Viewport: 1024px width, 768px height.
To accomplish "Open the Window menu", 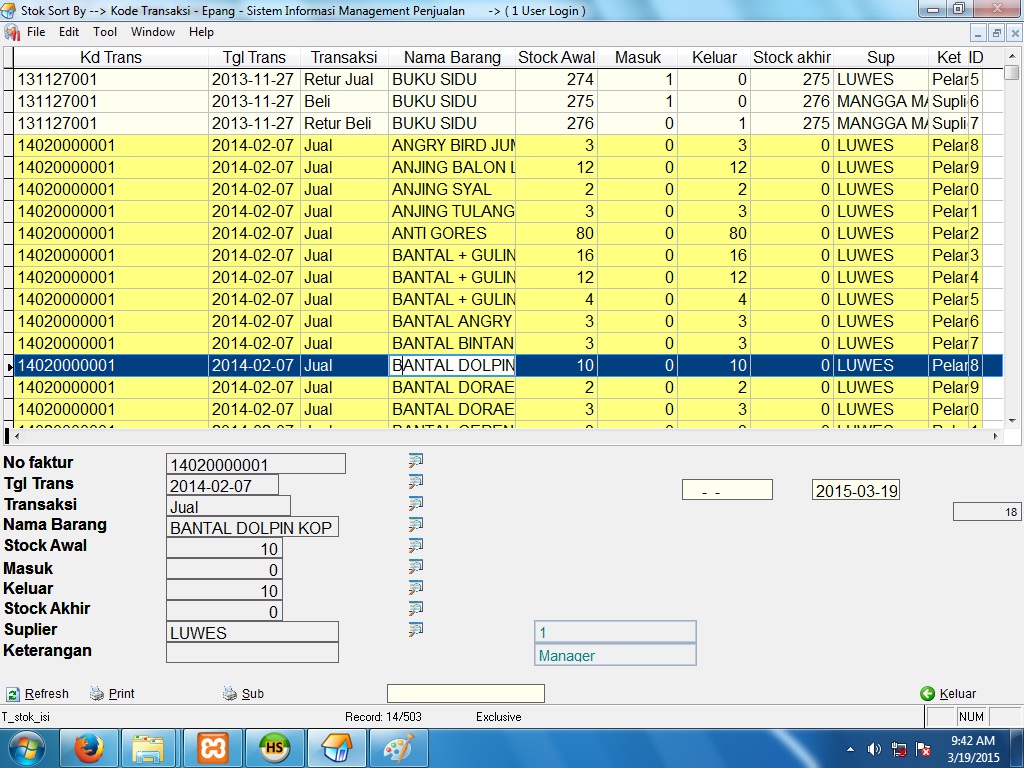I will coord(152,32).
